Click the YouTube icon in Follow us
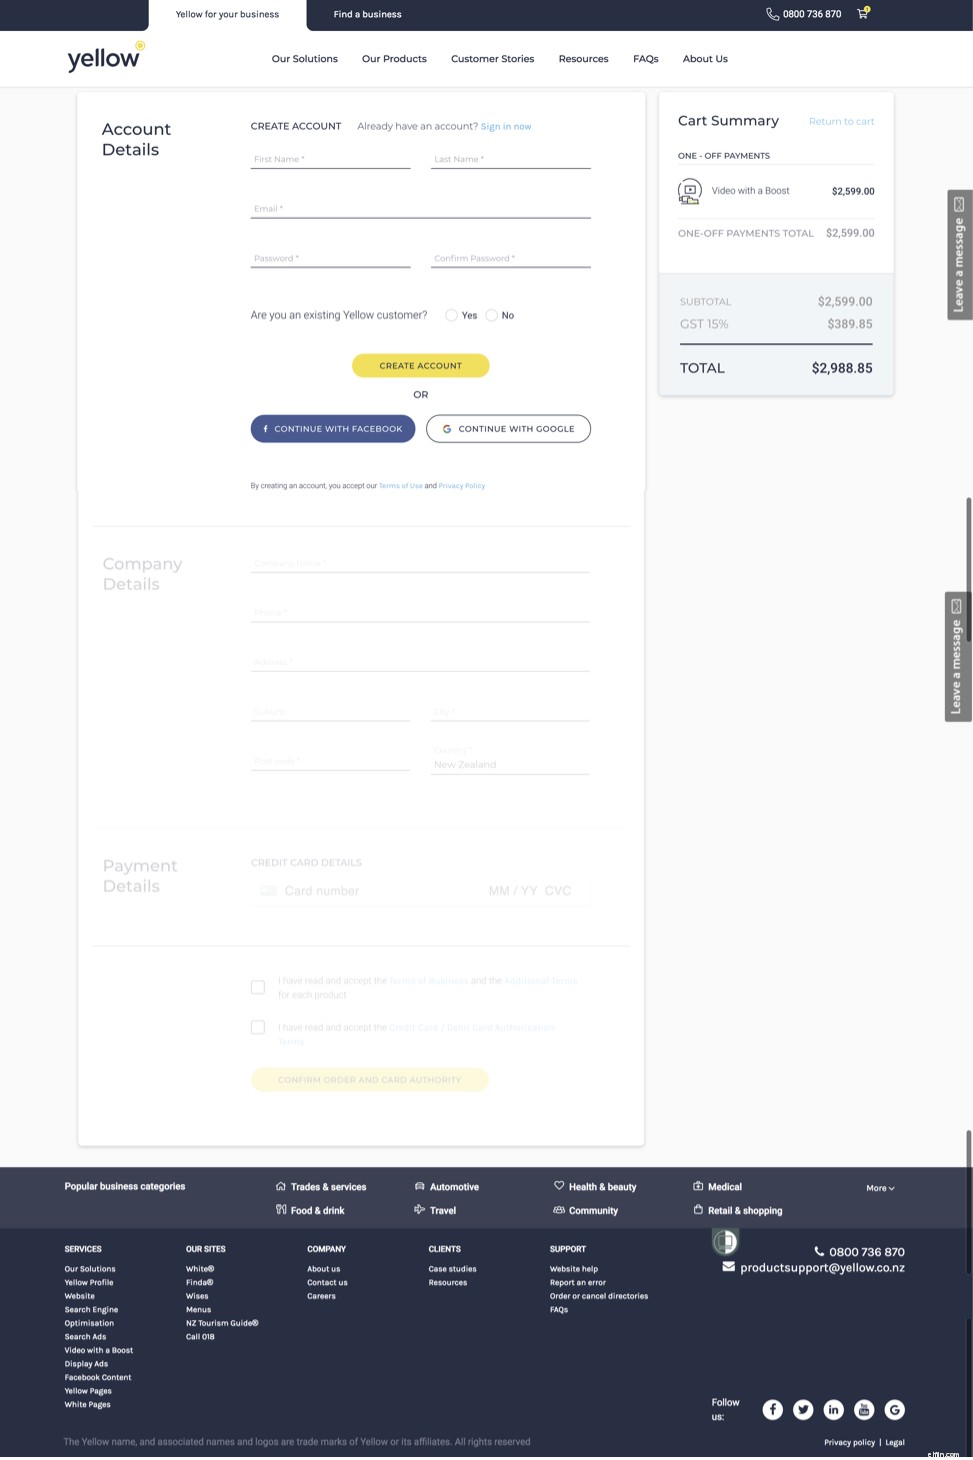973x1460 pixels. pyautogui.click(x=863, y=1409)
